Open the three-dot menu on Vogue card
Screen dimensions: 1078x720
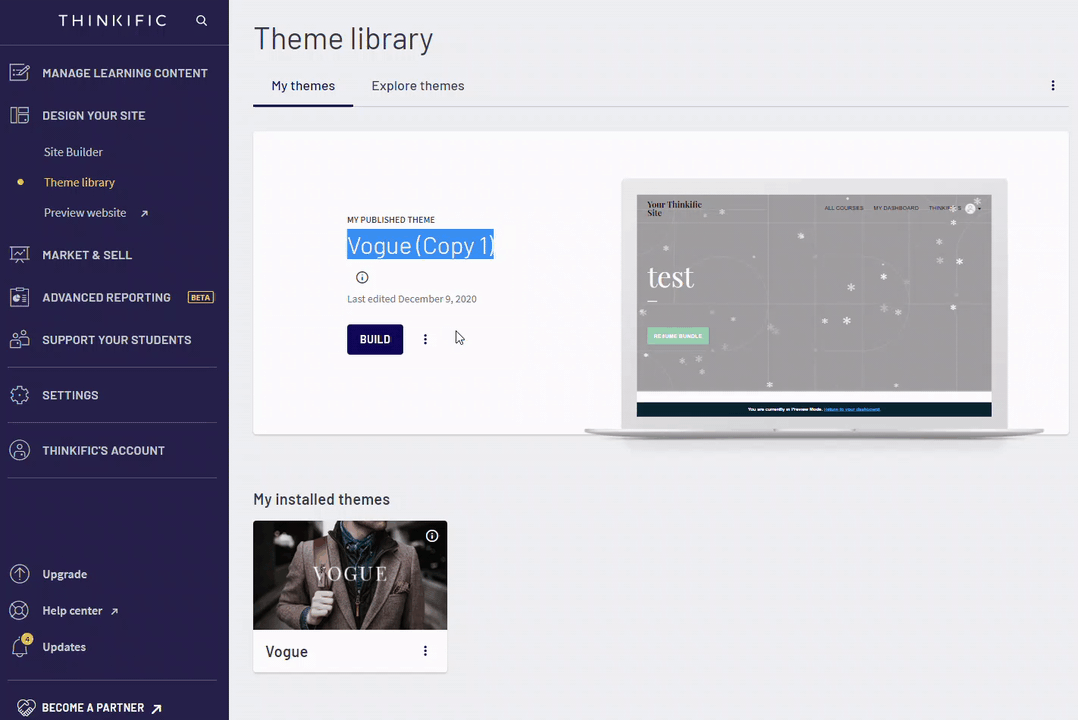coord(425,651)
